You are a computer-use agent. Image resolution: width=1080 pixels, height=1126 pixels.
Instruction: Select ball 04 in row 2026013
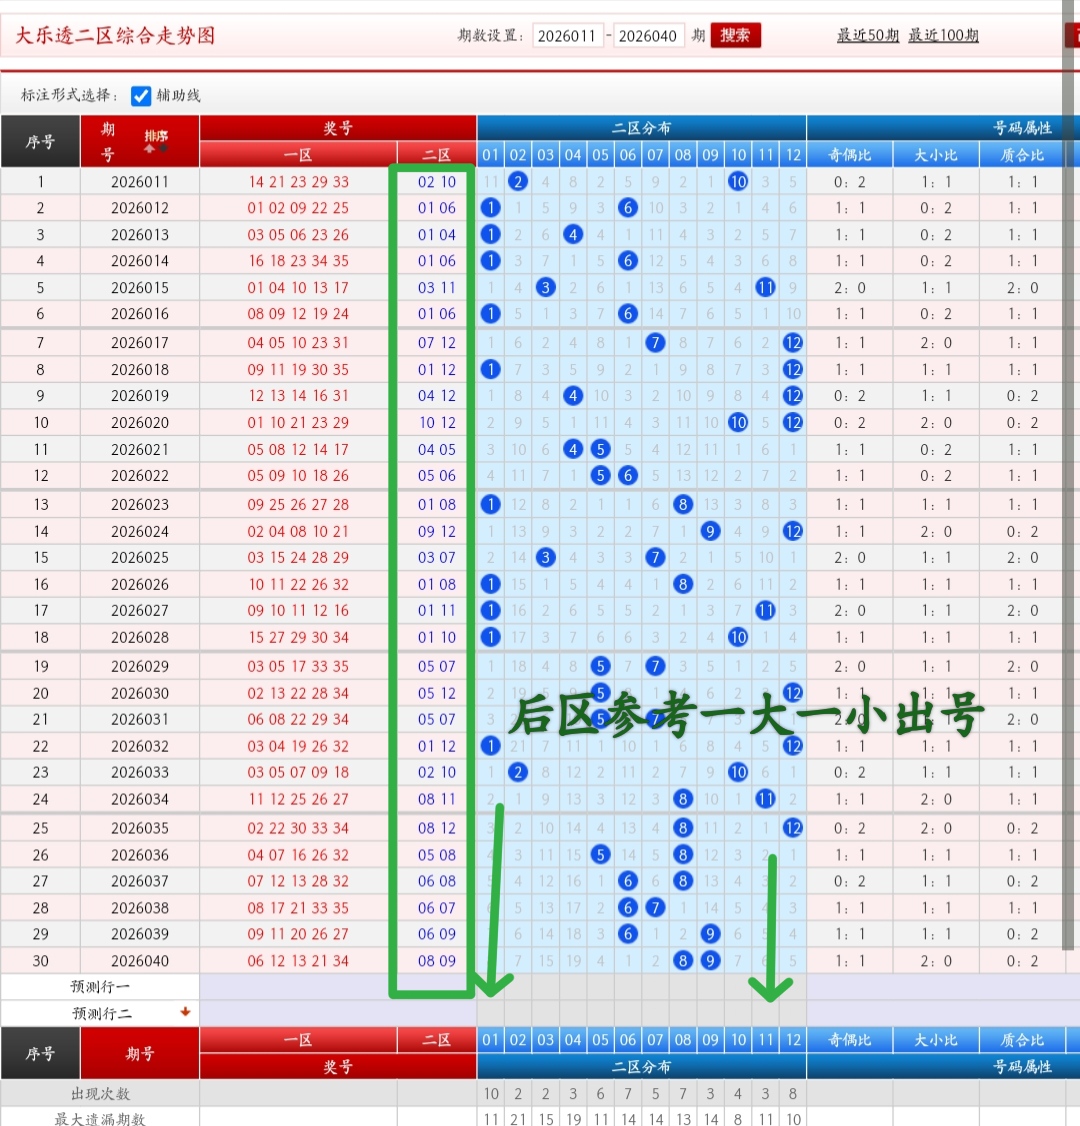573,235
